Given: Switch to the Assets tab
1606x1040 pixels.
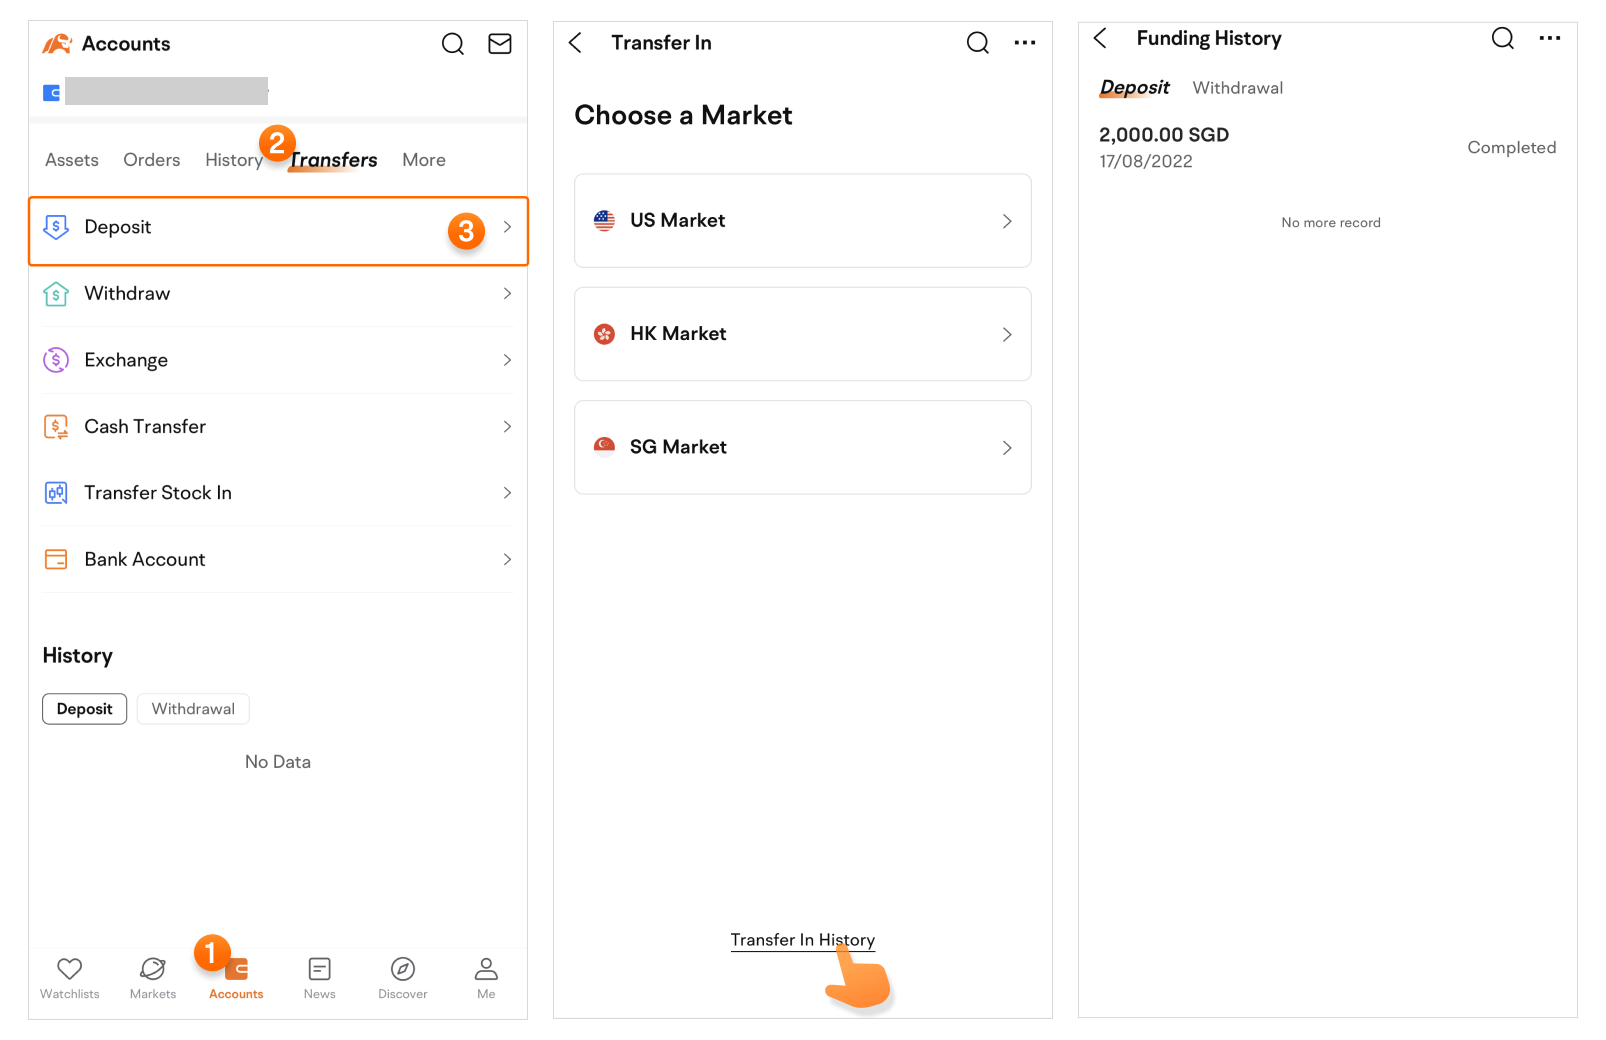Looking at the screenshot, I should point(72,160).
